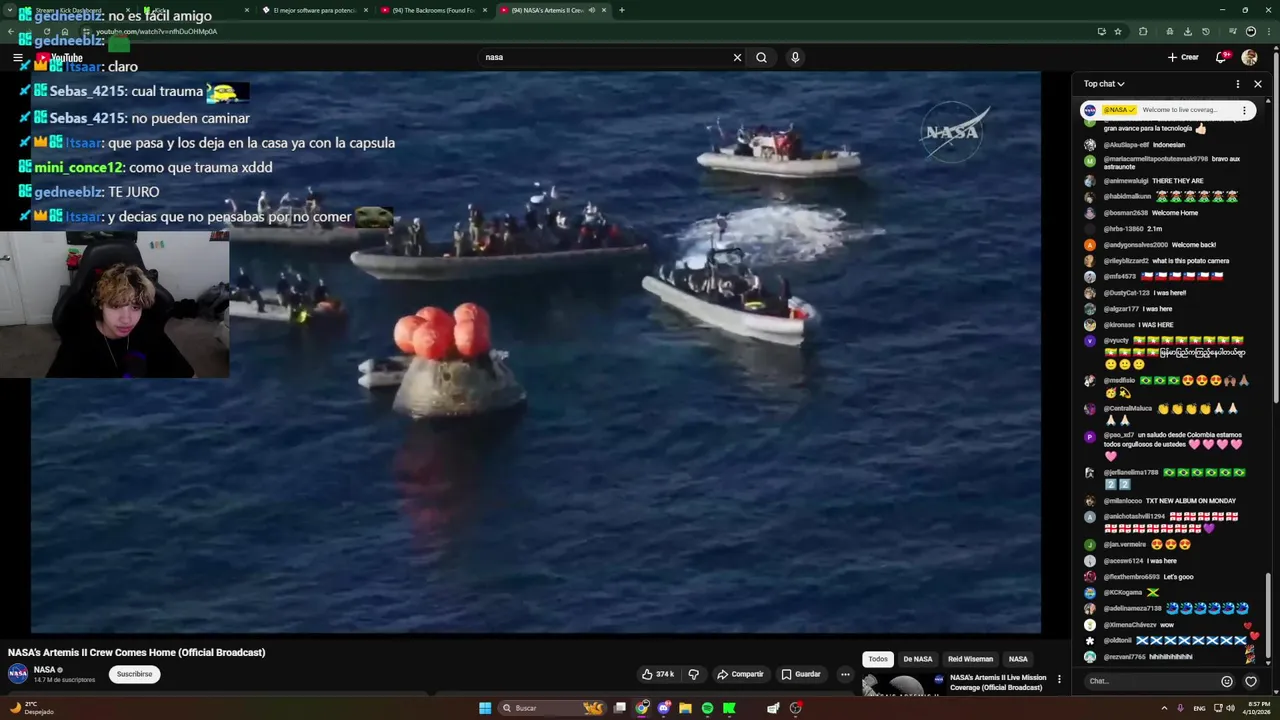This screenshot has width=1280, height=720.
Task: Clear the nasa search text
Action: (737, 57)
